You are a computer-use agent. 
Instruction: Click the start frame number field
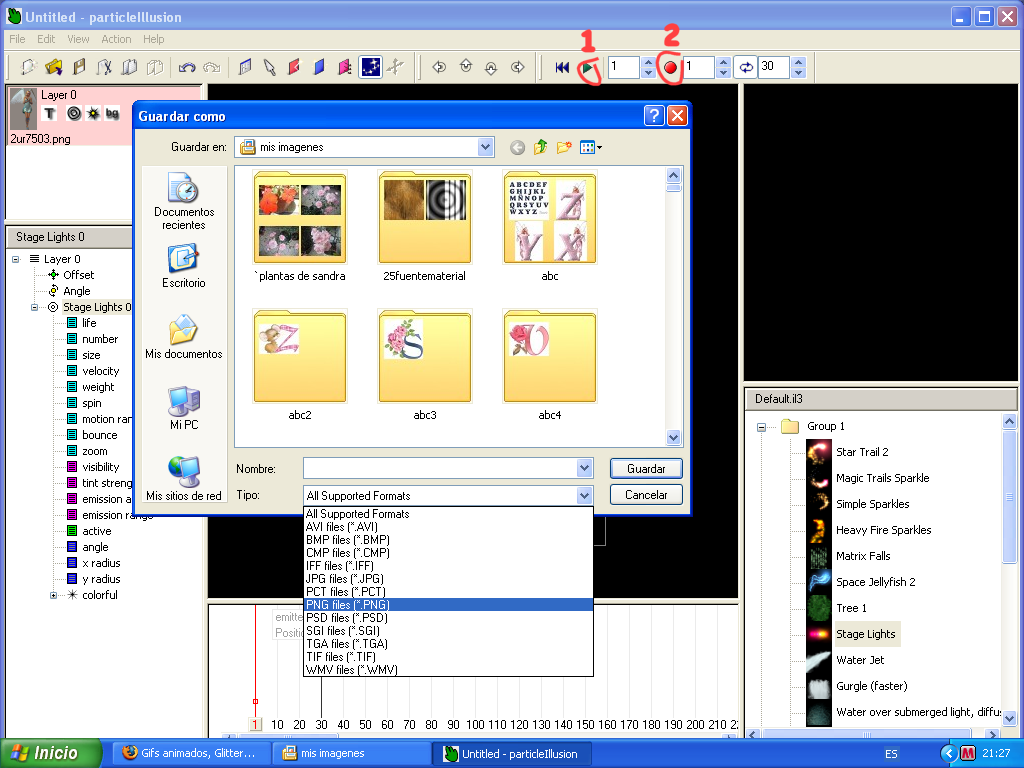[x=624, y=67]
